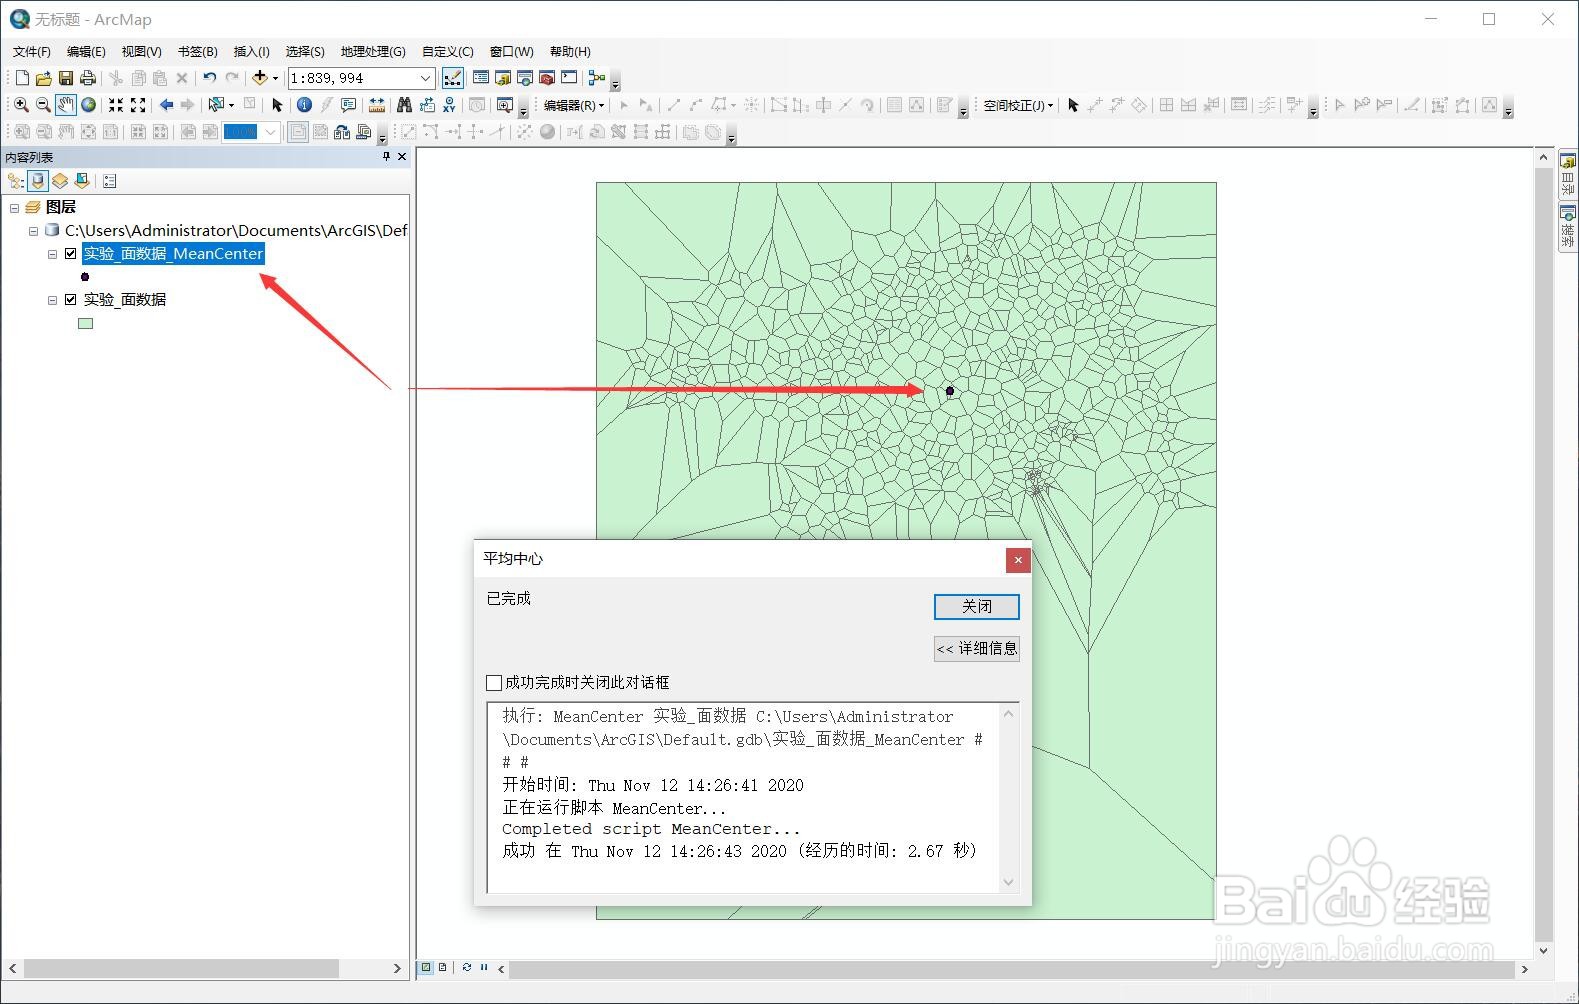Toggle visibility of 实验_面数据 layer

(x=71, y=300)
